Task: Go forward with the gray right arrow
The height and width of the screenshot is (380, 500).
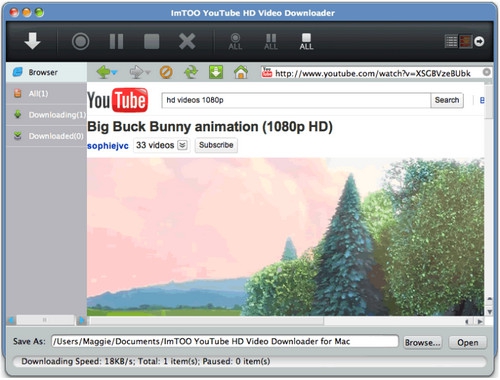Action: (136, 72)
